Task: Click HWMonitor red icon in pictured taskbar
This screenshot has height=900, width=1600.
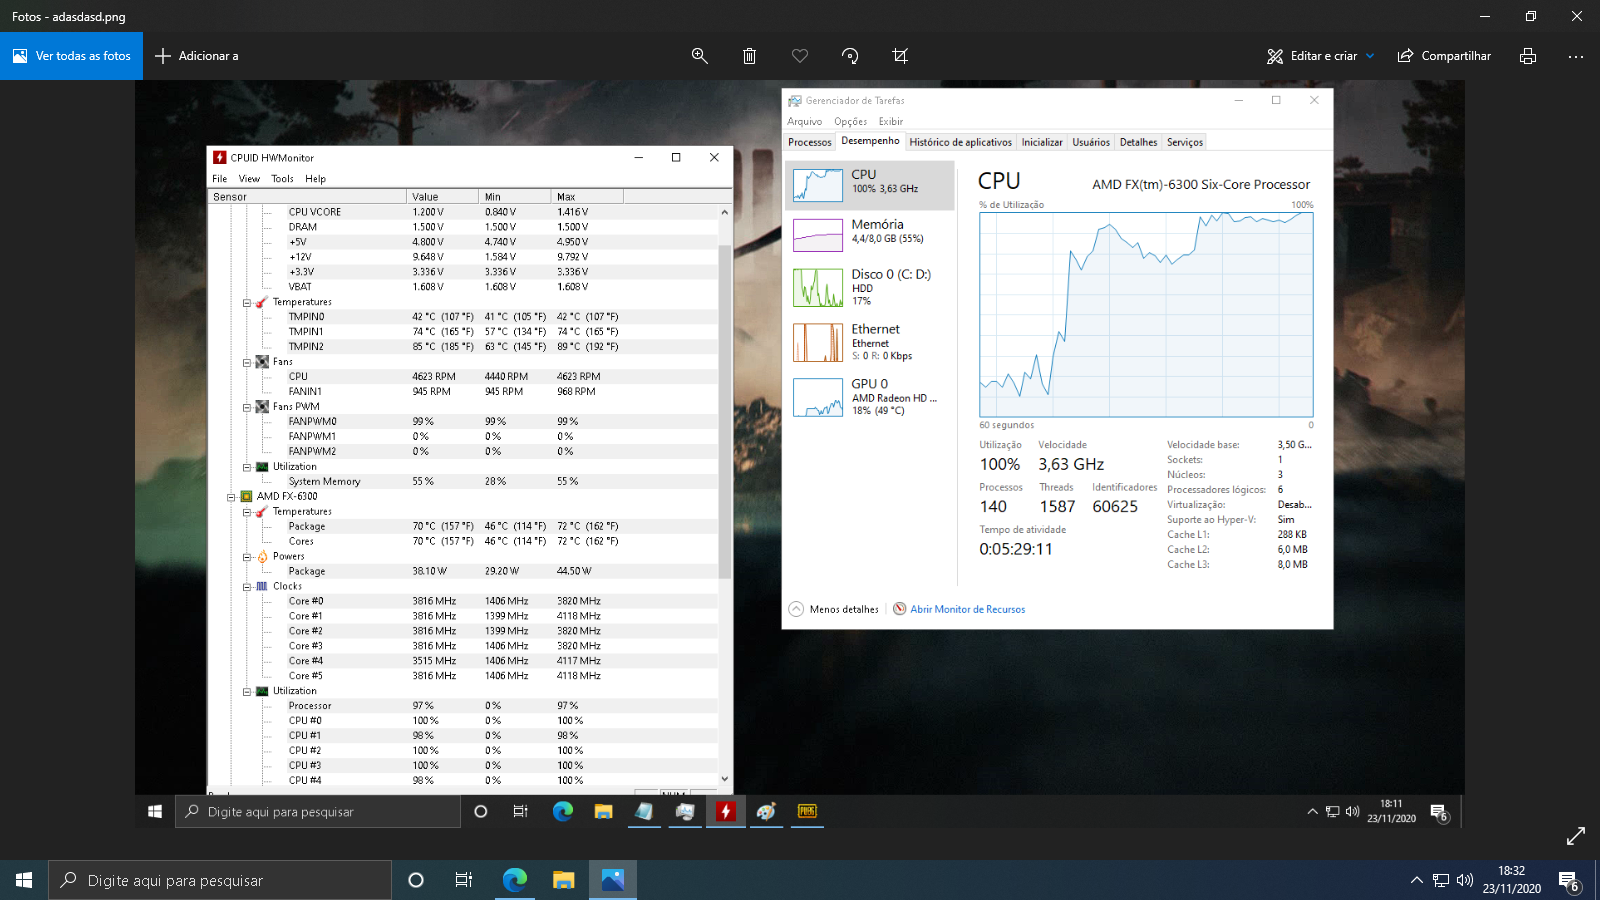Action: tap(725, 811)
